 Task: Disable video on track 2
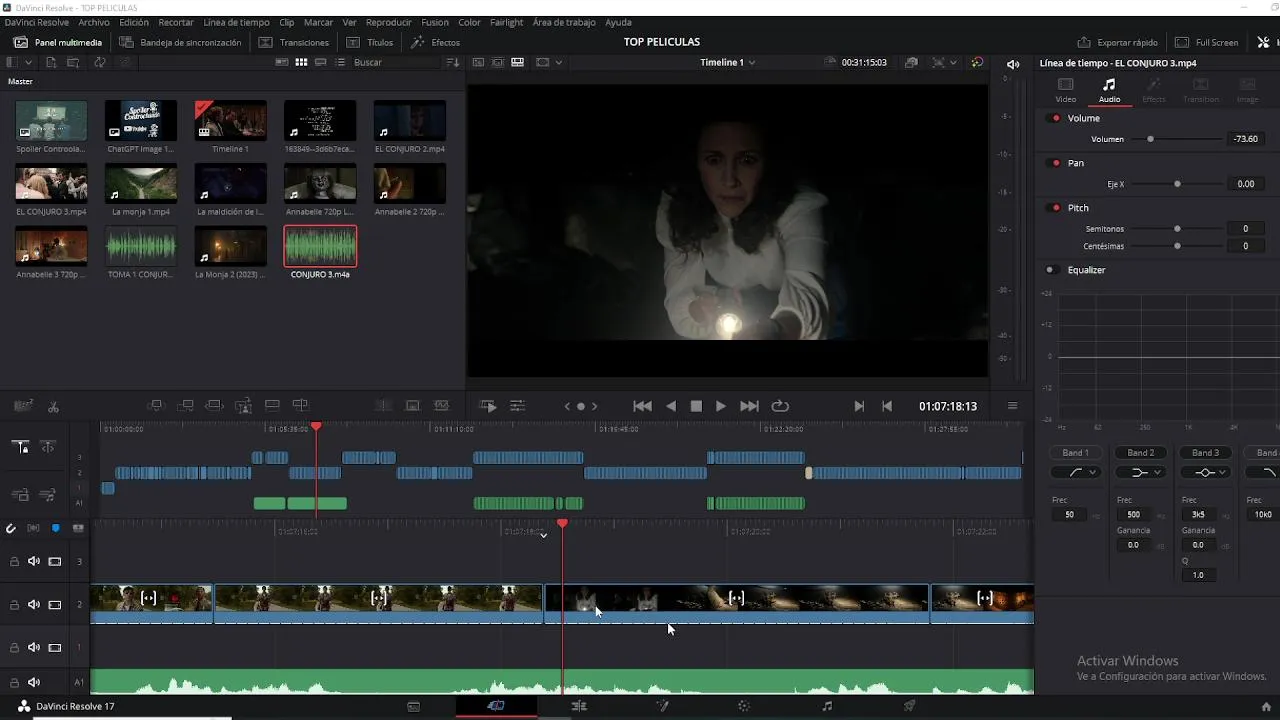[55, 604]
